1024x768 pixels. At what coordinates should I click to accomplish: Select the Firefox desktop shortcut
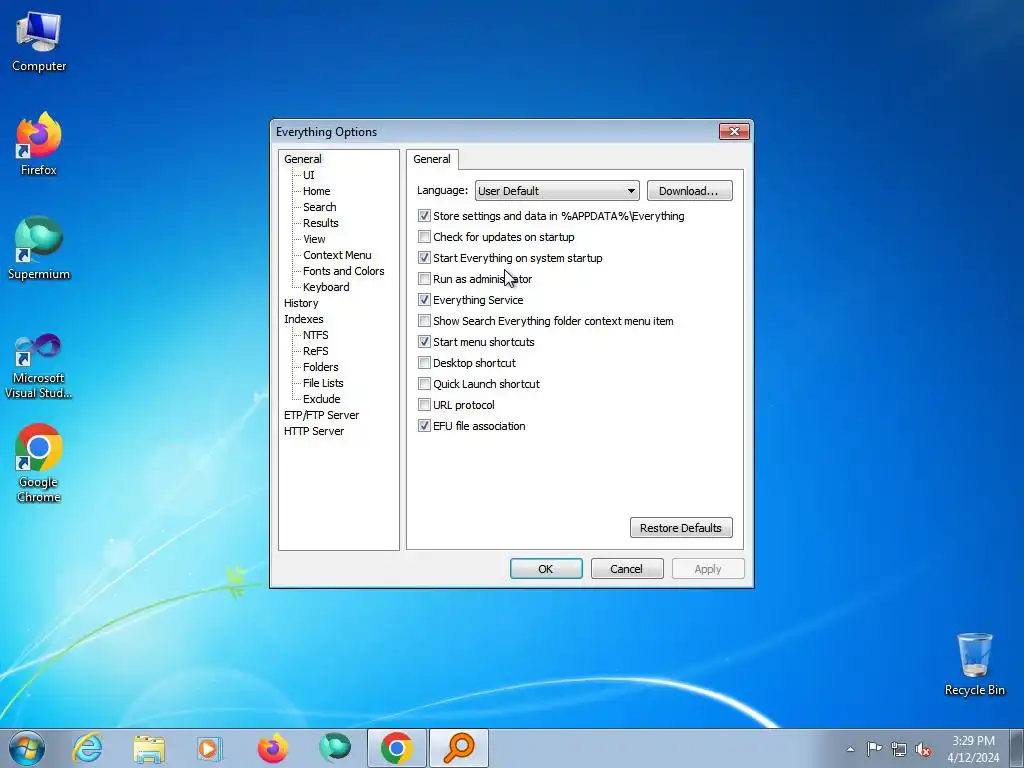(x=39, y=144)
